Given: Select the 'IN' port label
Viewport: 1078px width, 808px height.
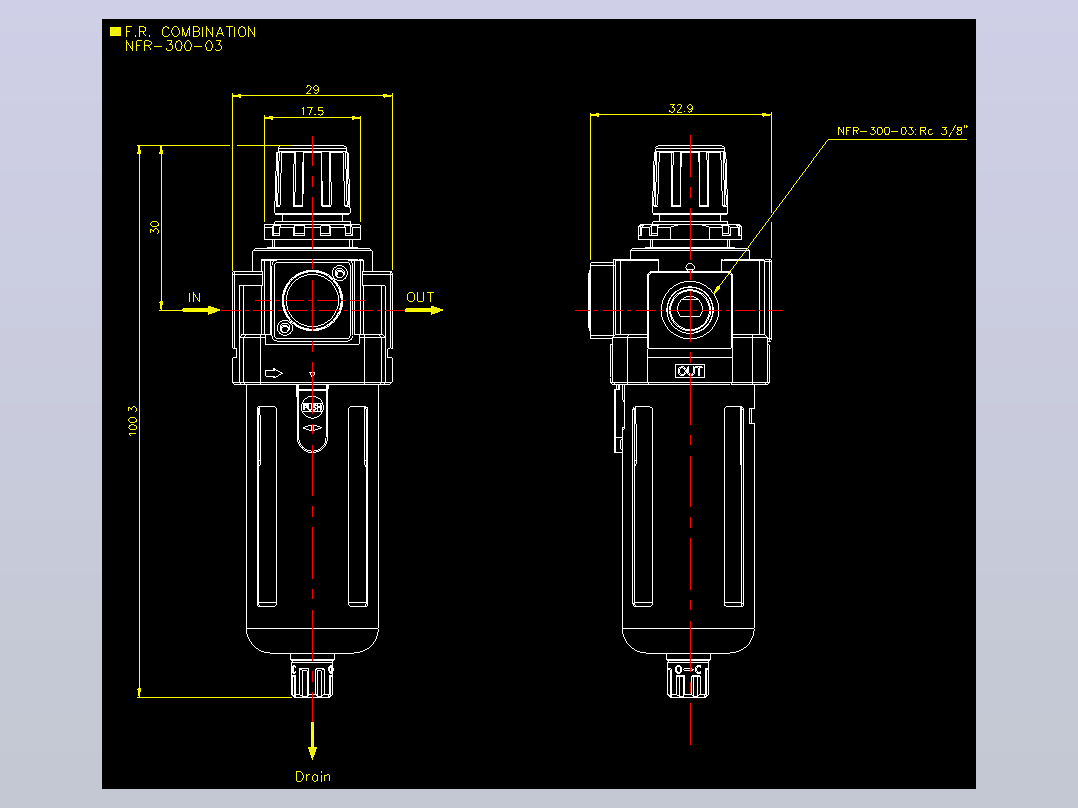Looking at the screenshot, I should [195, 297].
